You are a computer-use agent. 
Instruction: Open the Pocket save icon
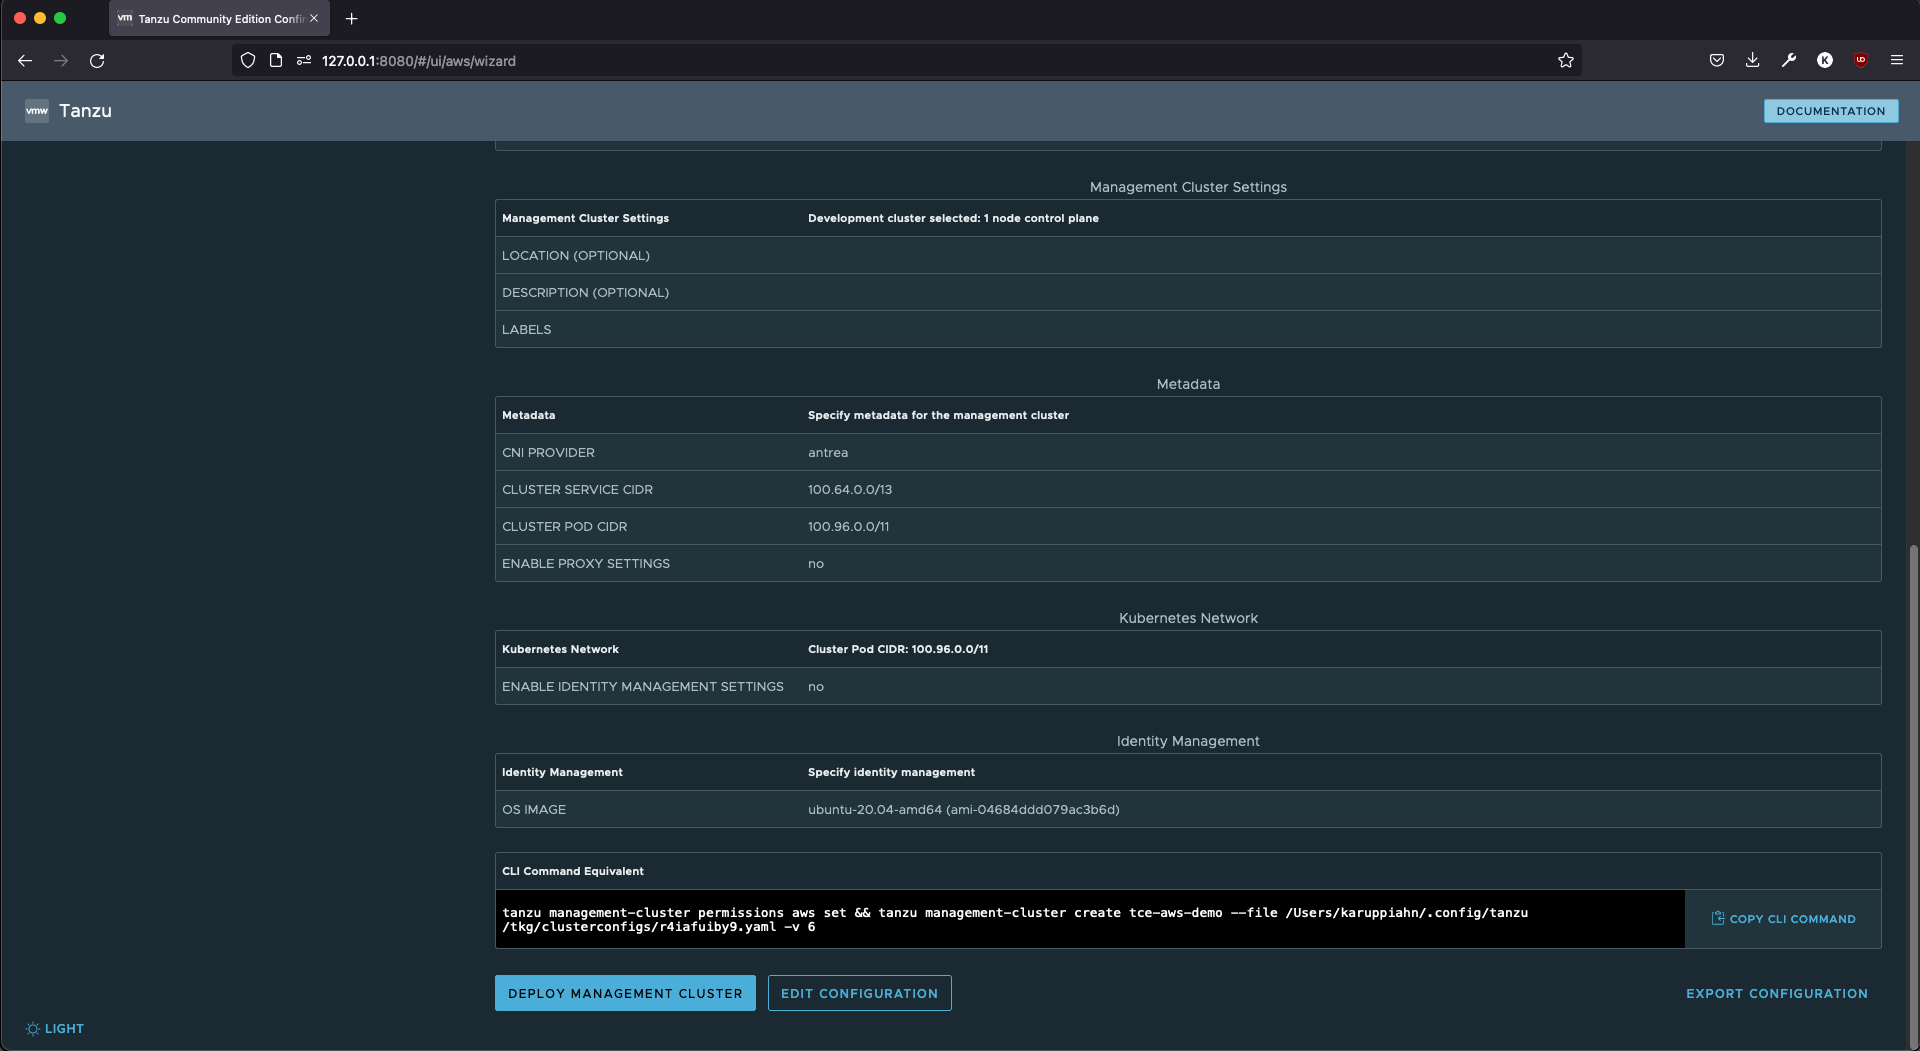click(1717, 61)
